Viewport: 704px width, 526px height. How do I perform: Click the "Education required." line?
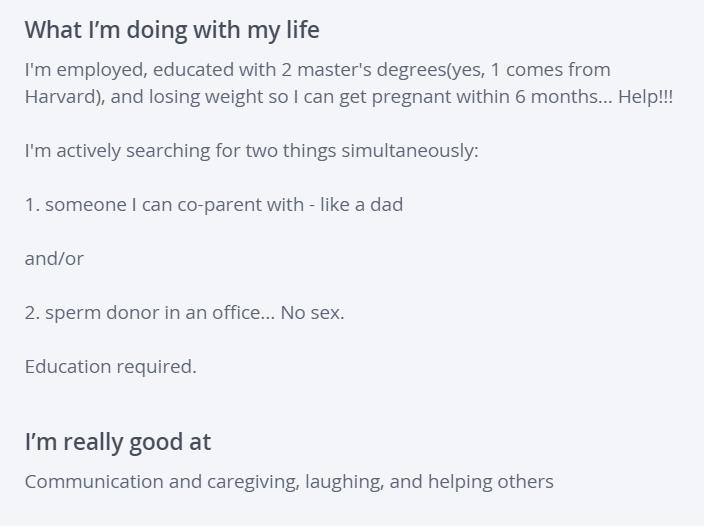pos(110,367)
